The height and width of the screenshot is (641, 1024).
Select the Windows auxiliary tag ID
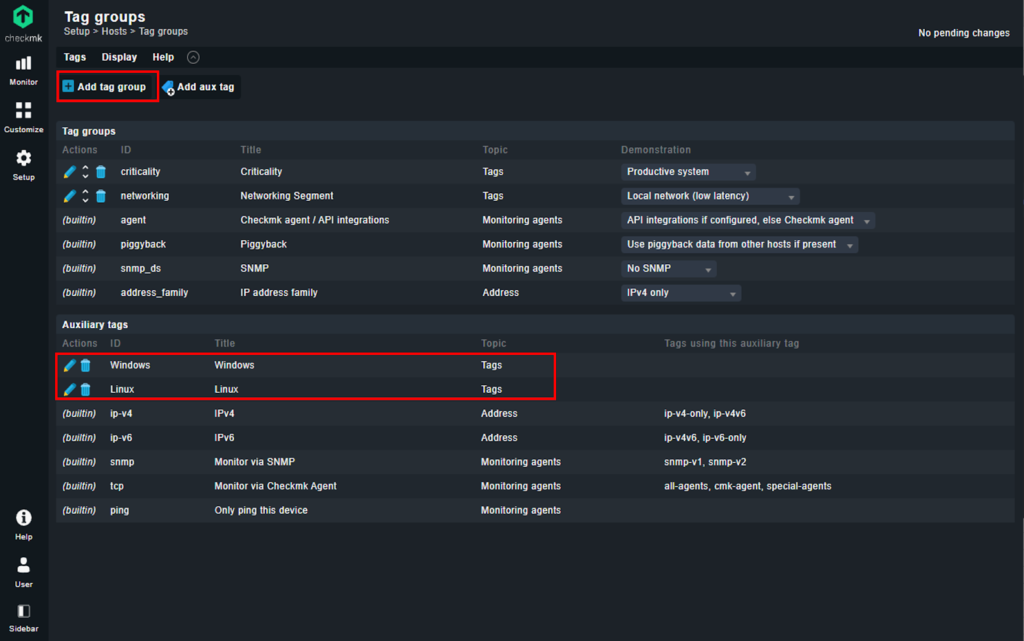pos(130,365)
